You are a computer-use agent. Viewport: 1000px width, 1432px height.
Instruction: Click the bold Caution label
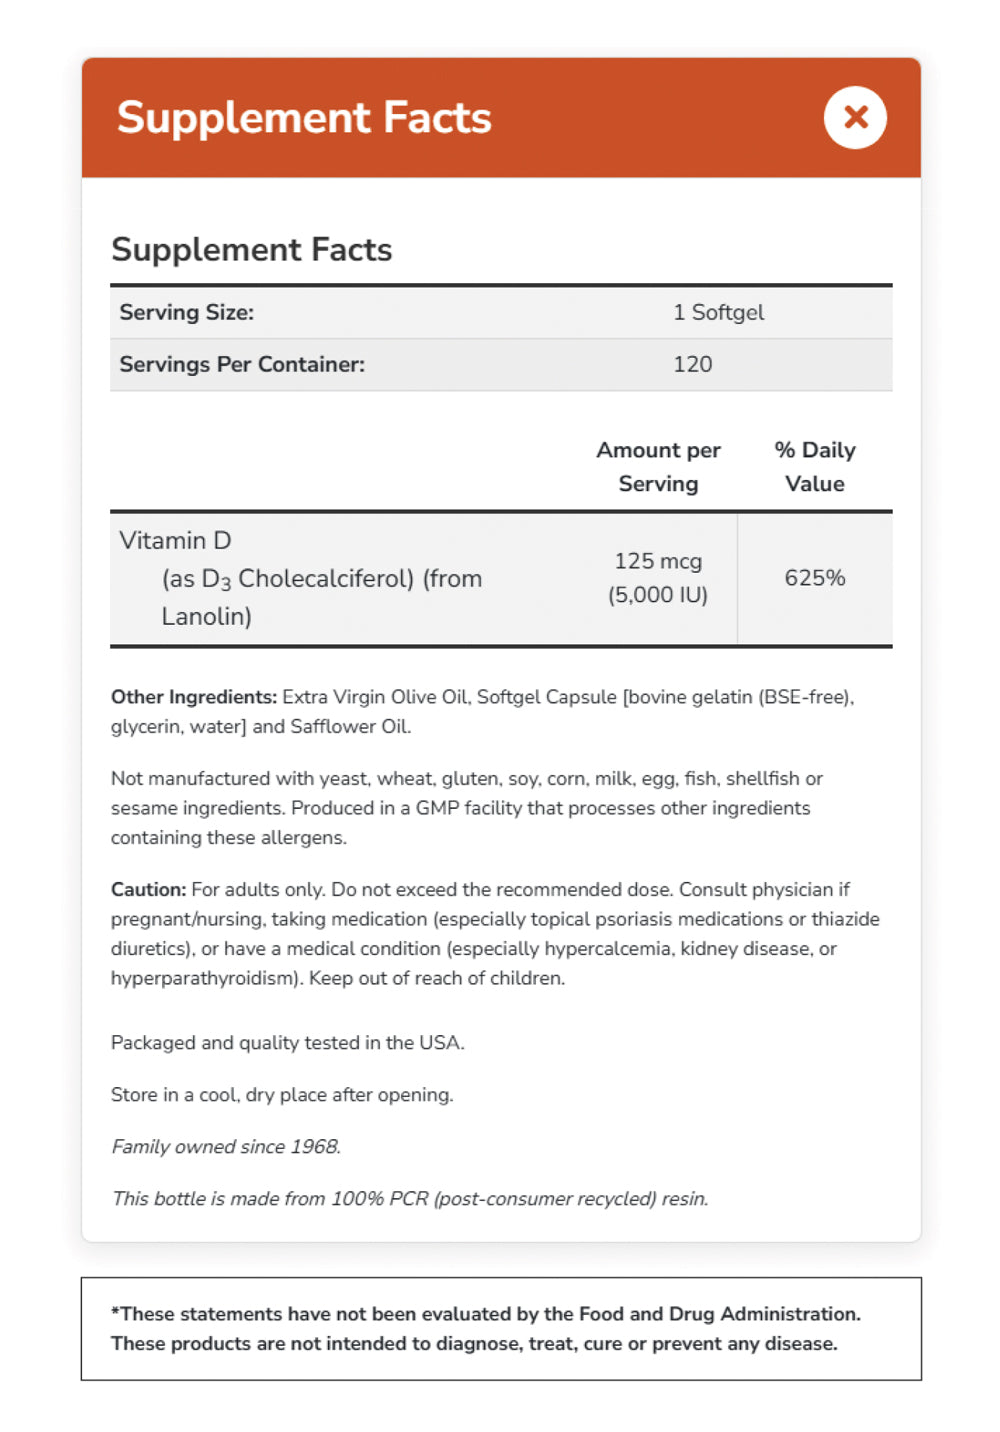148,890
